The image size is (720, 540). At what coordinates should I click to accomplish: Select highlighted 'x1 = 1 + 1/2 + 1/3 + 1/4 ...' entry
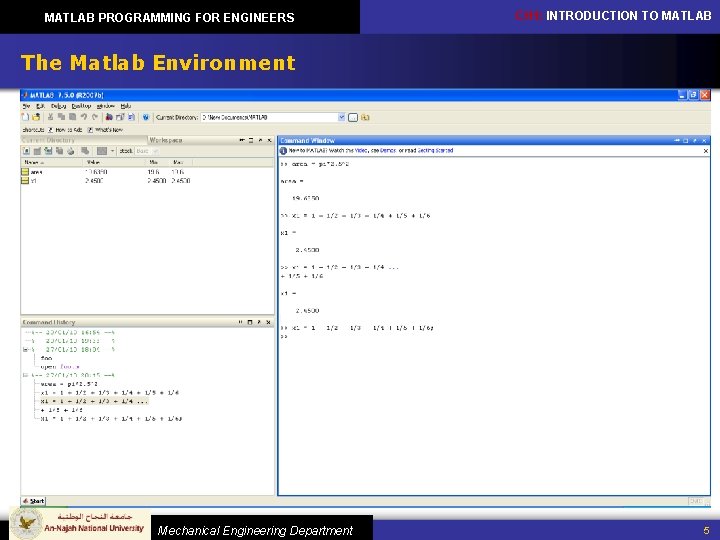point(94,401)
